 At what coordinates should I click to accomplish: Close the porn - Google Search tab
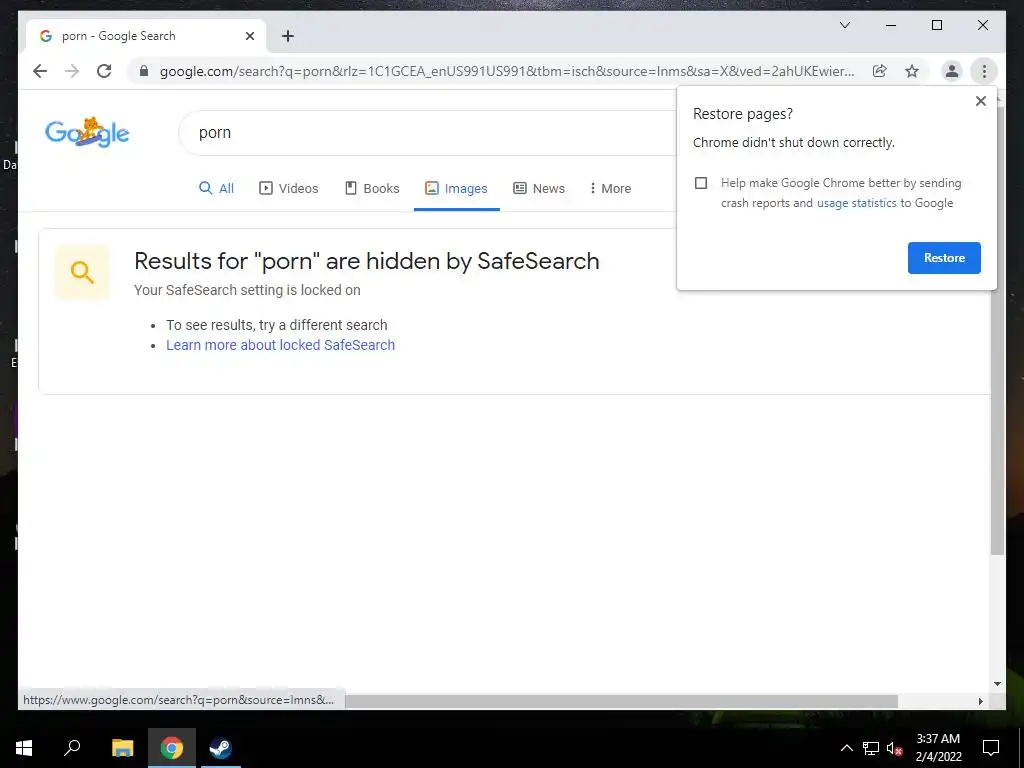[x=249, y=36]
